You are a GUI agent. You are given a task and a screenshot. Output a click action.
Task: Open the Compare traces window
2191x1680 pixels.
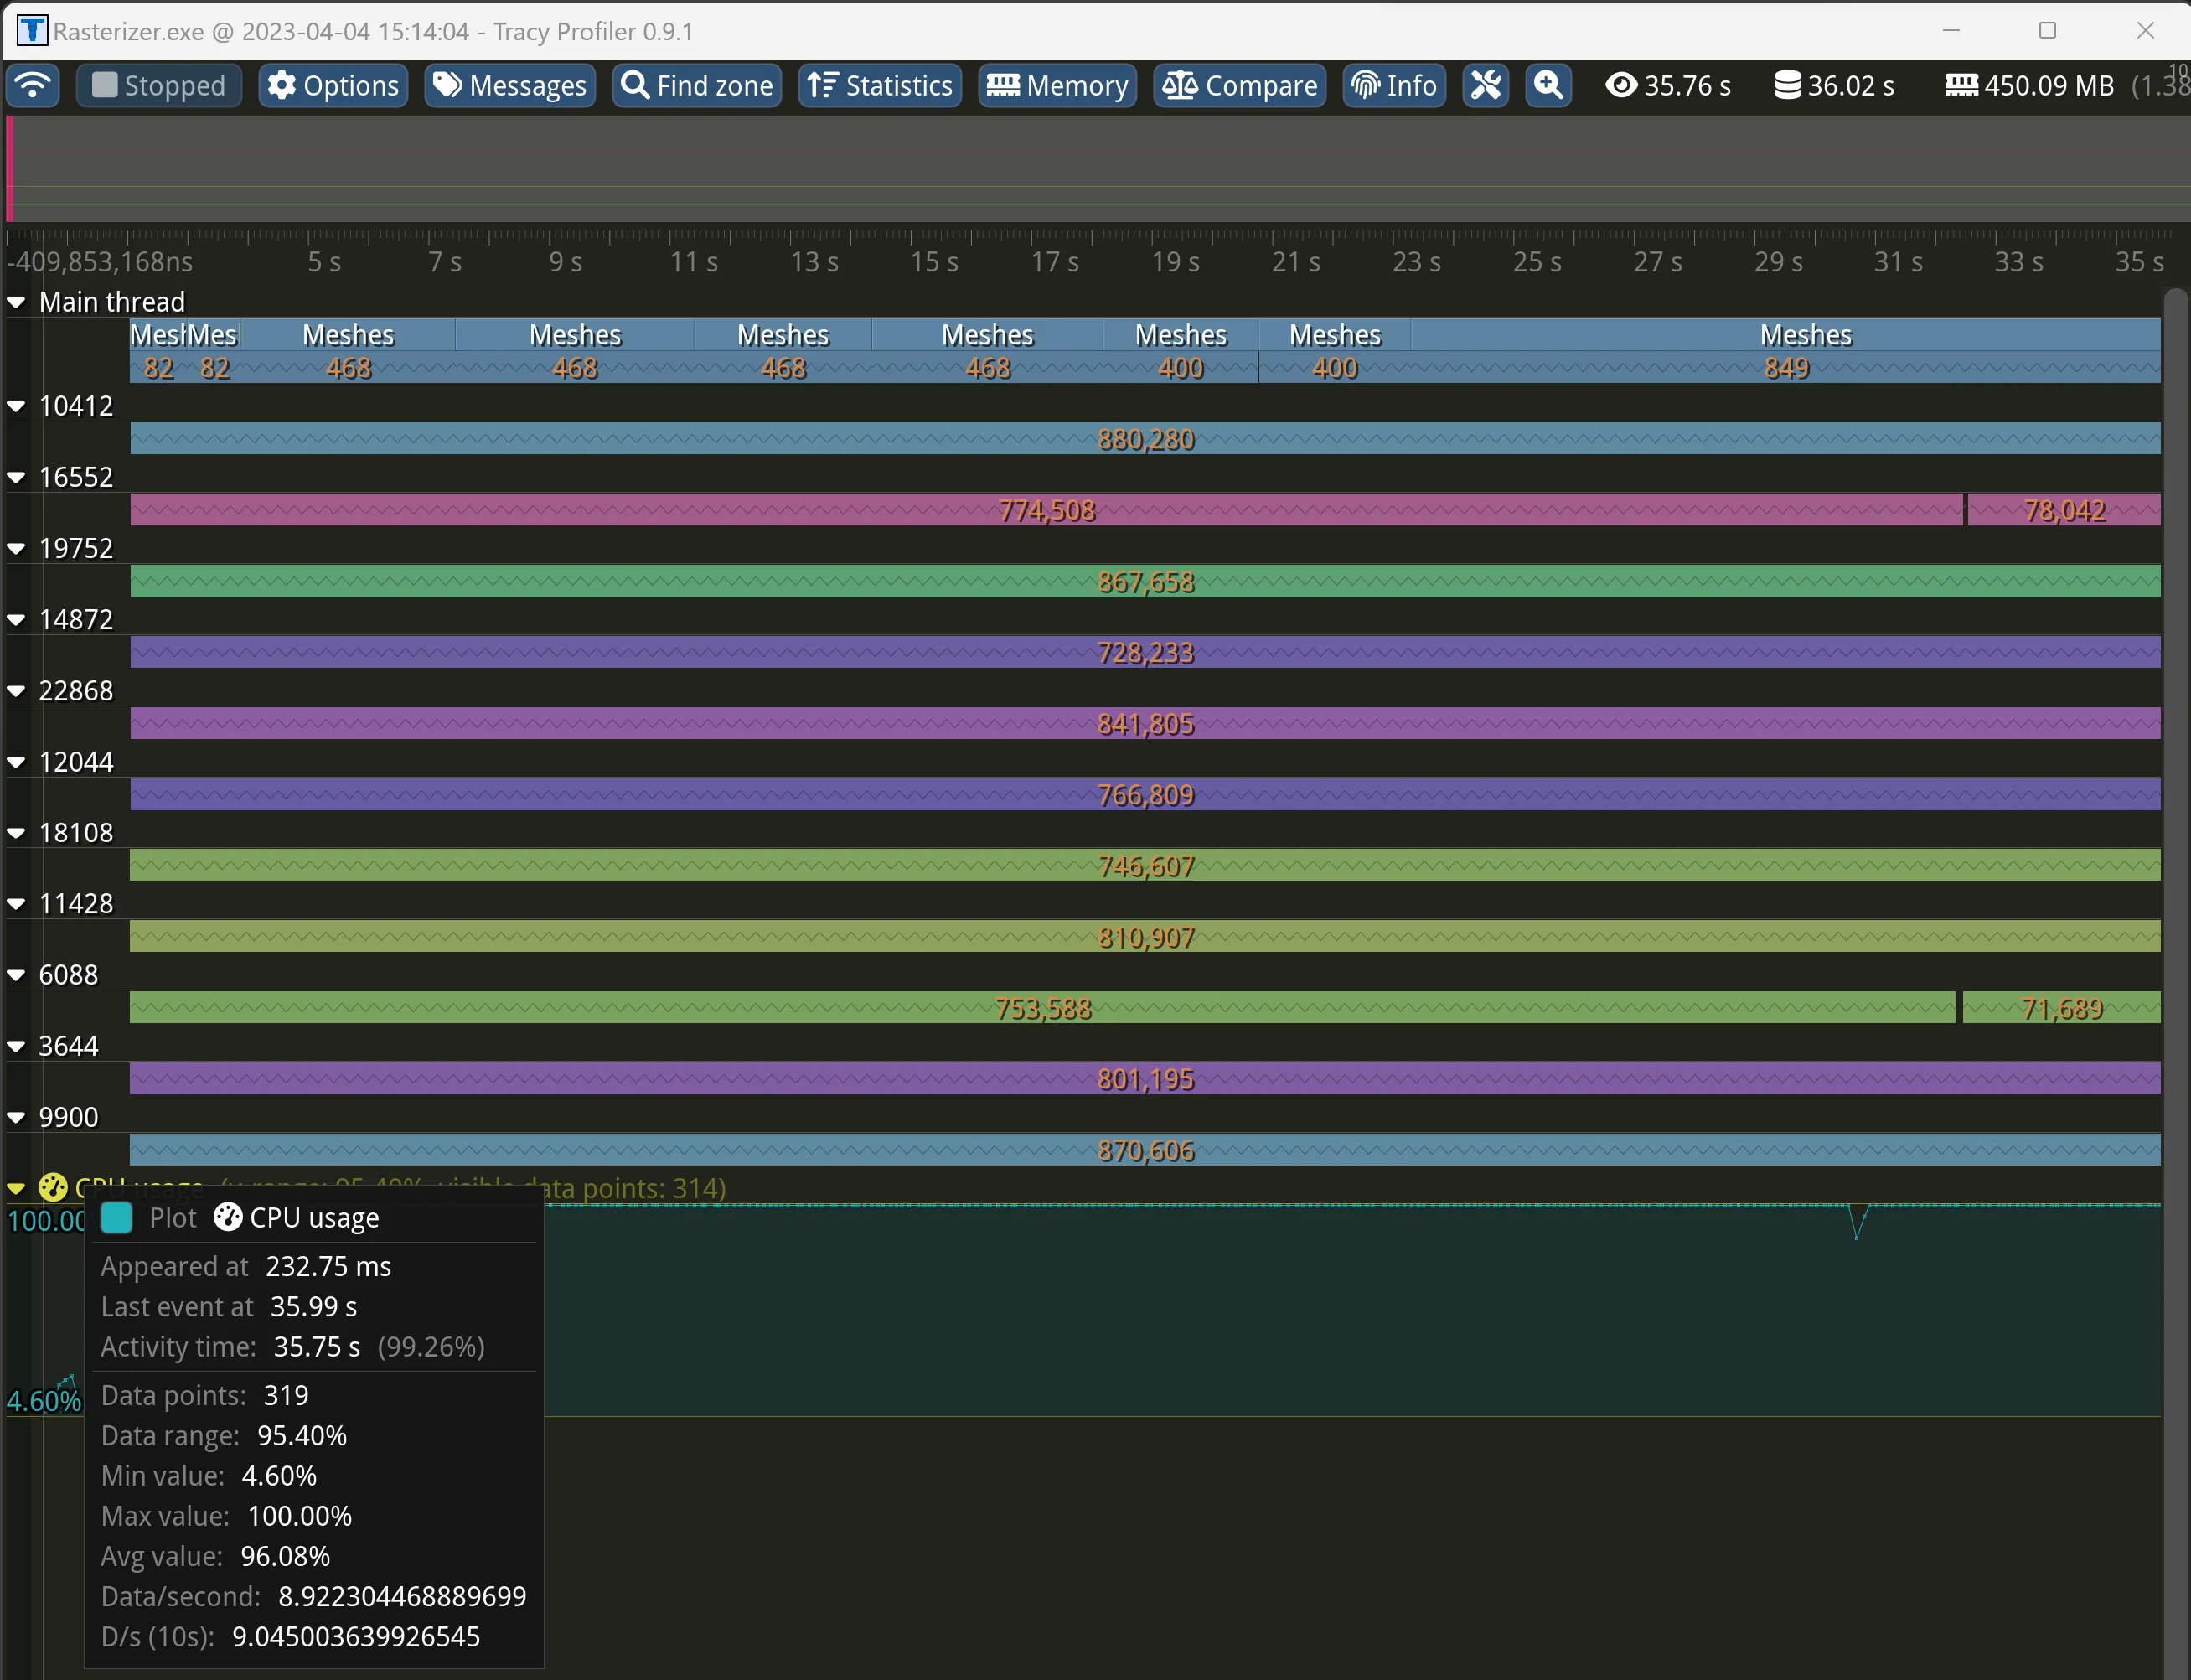point(1239,85)
